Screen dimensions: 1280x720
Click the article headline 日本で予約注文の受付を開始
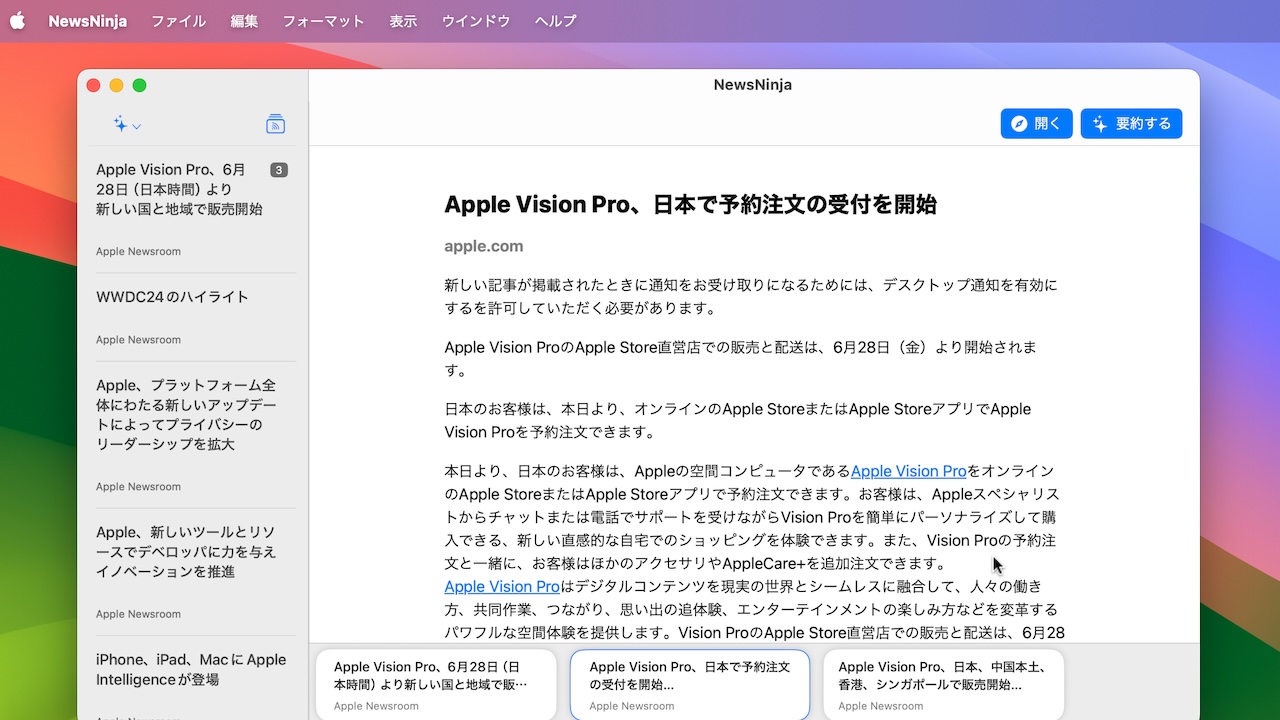(690, 204)
